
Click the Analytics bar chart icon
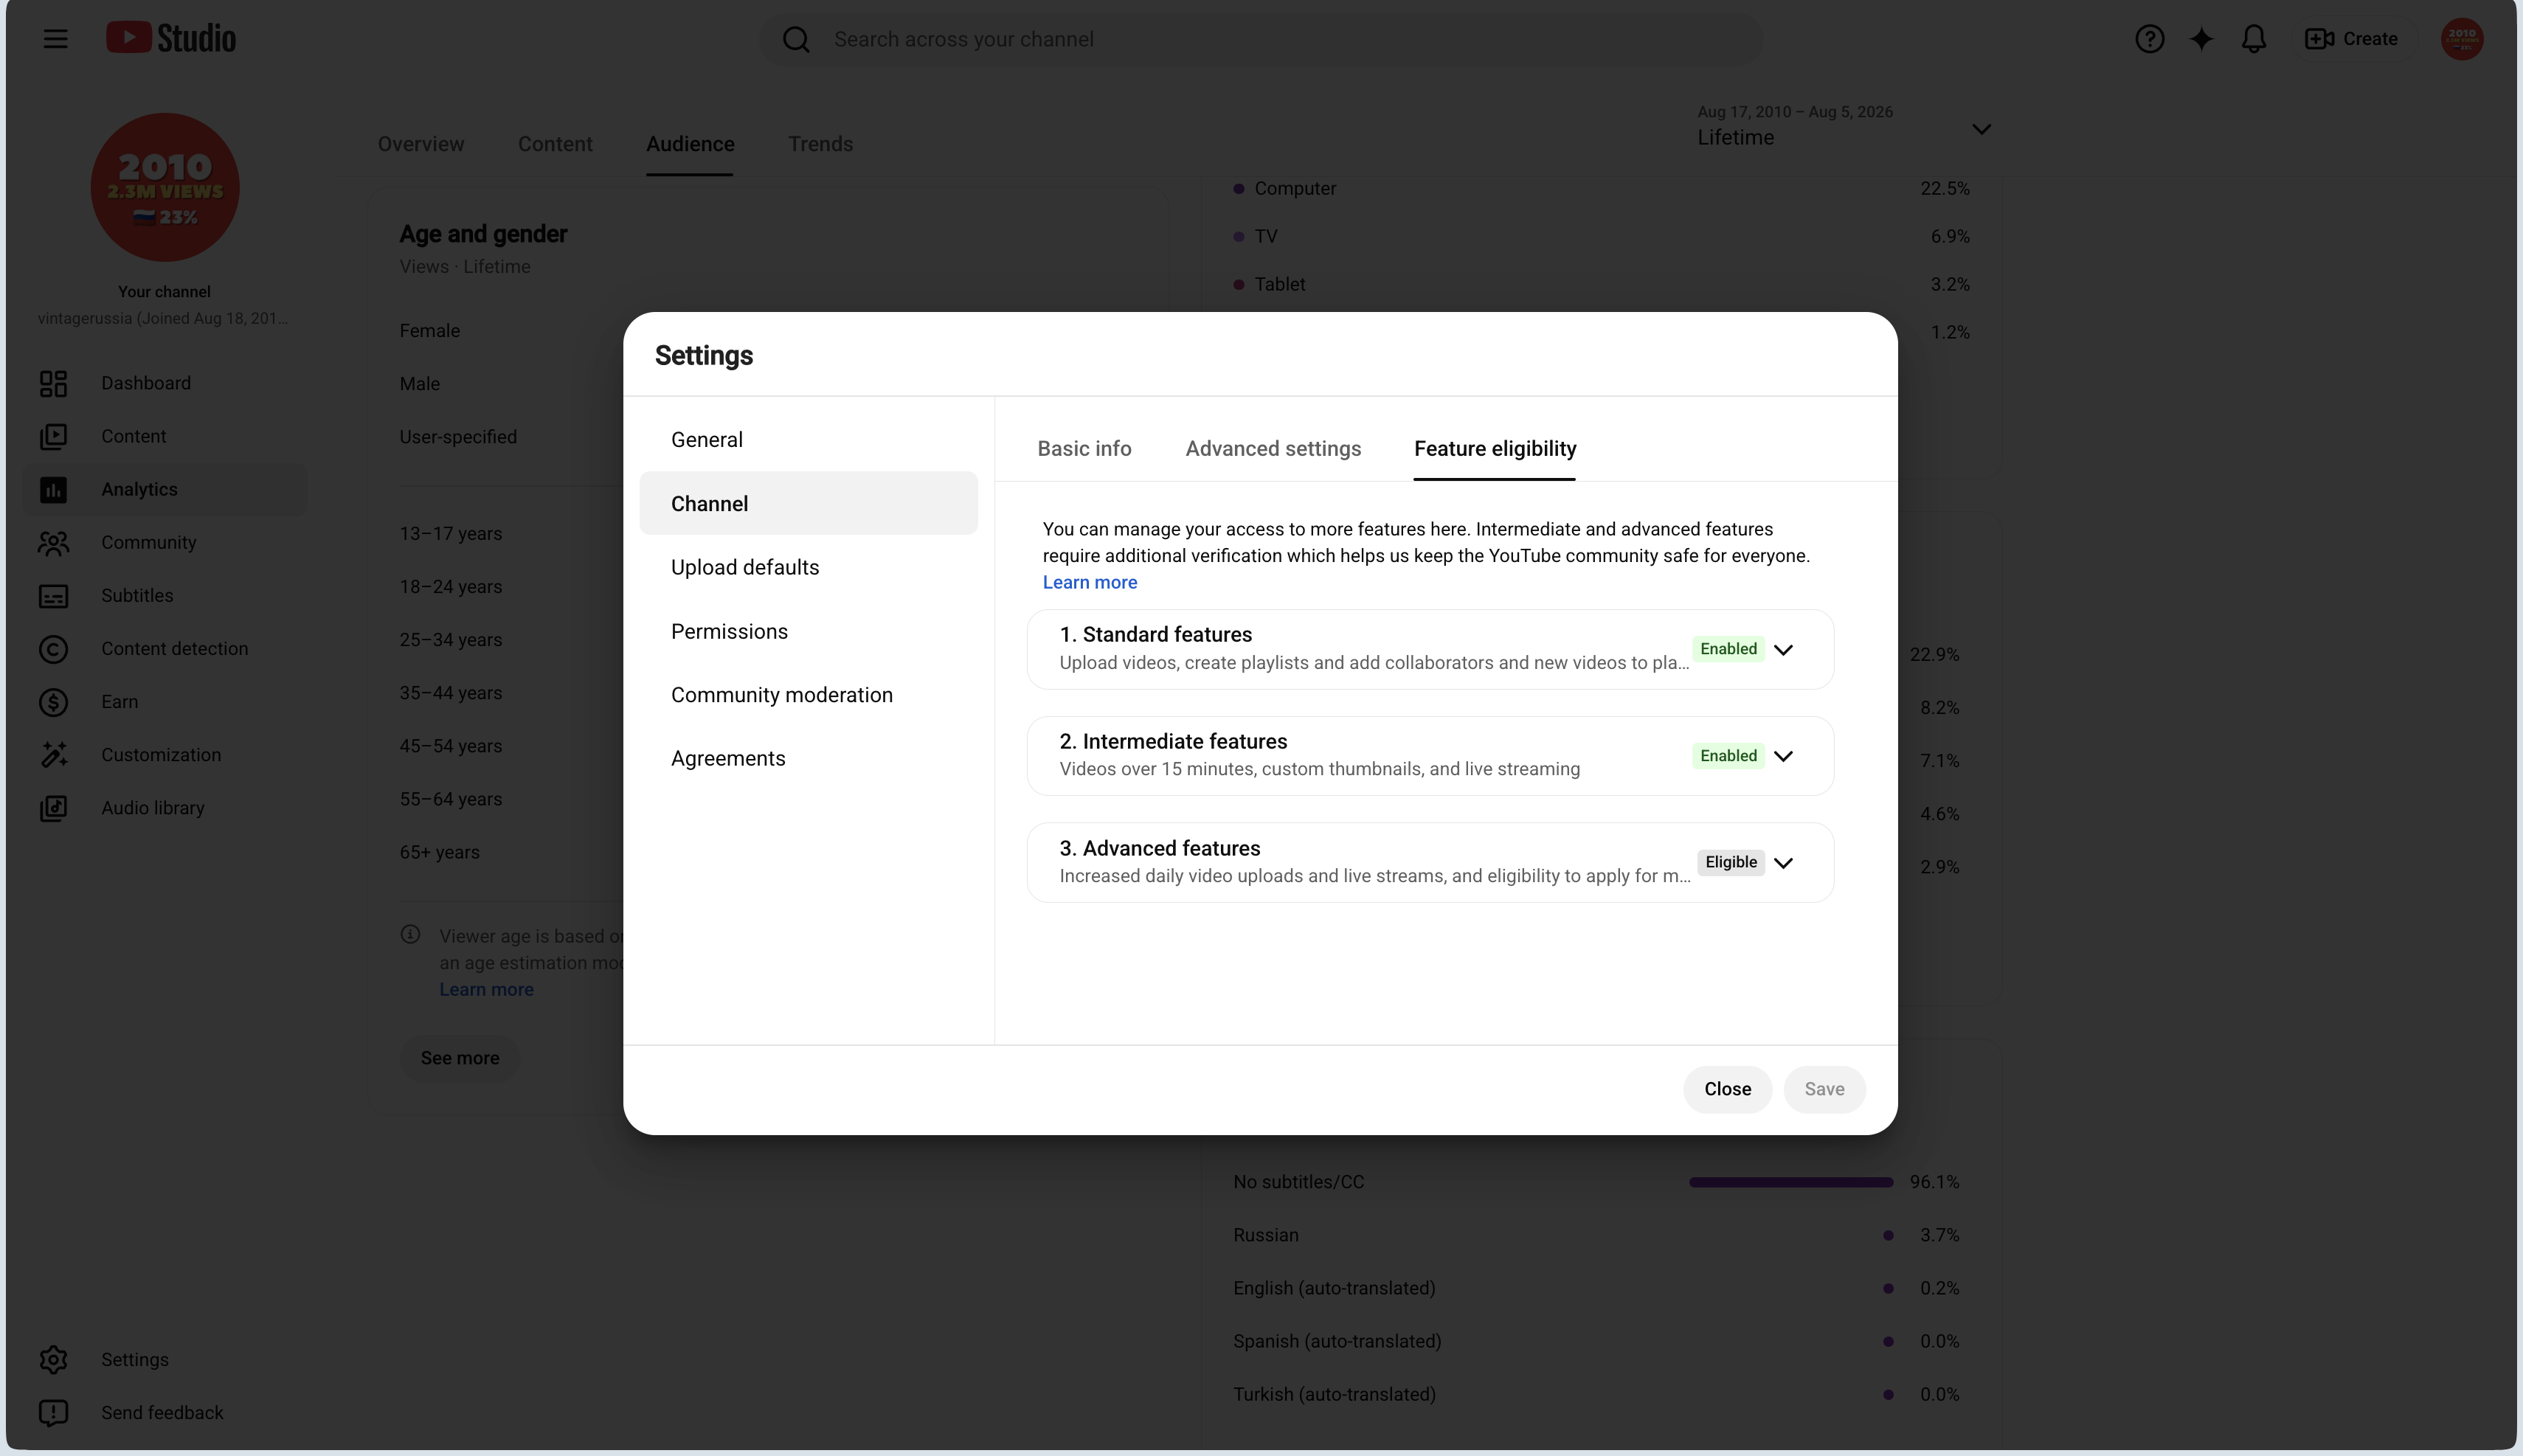point(53,489)
